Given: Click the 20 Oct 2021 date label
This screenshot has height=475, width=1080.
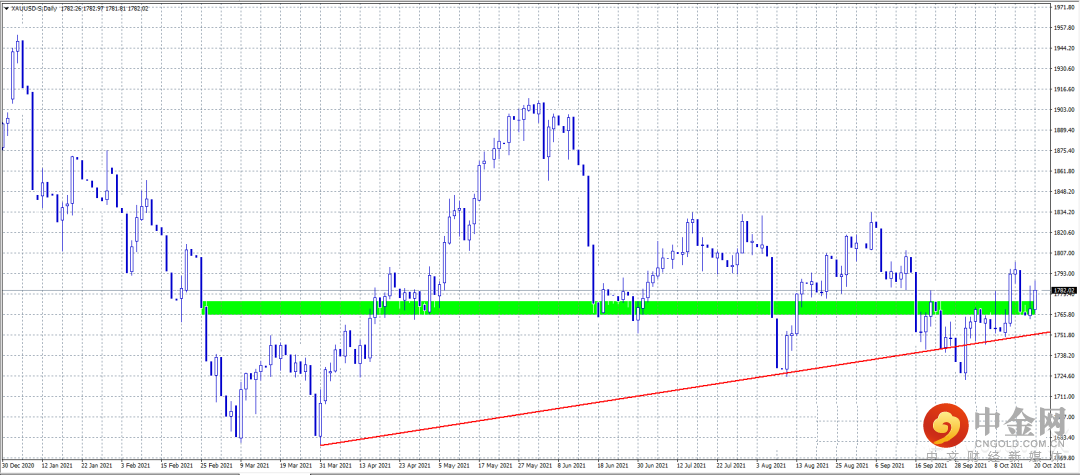Looking at the screenshot, I should tap(1052, 466).
